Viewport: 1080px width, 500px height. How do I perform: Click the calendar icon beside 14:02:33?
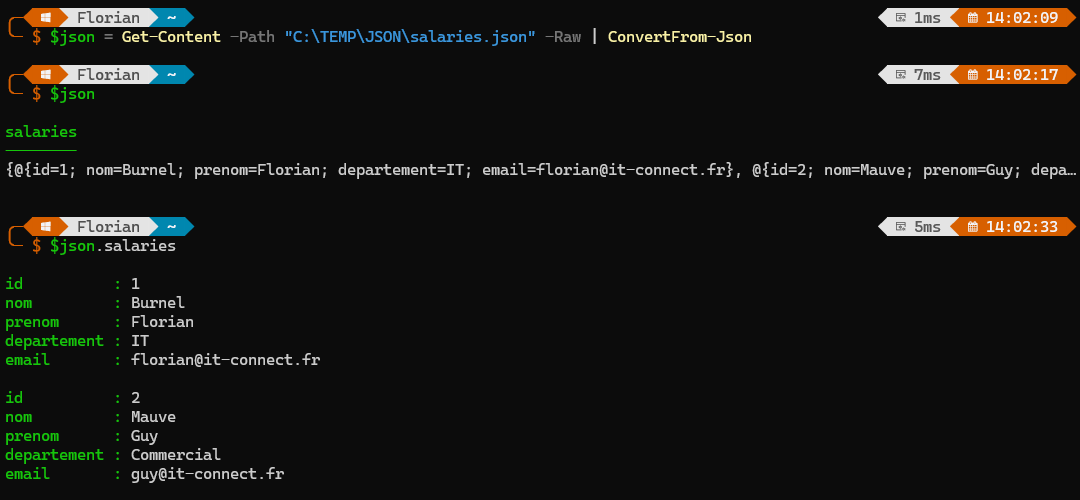point(971,227)
